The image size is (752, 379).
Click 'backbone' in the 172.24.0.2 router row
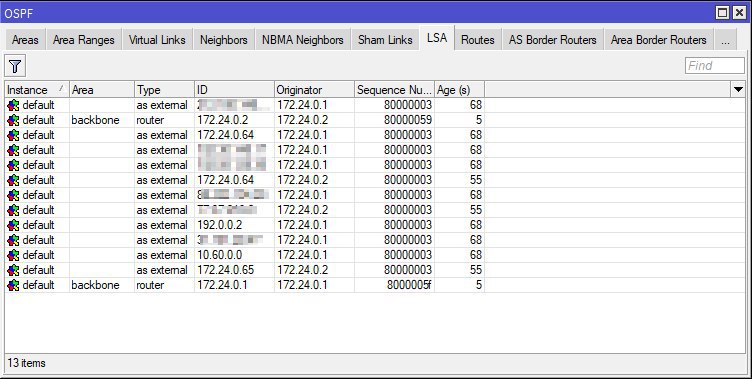(95, 120)
